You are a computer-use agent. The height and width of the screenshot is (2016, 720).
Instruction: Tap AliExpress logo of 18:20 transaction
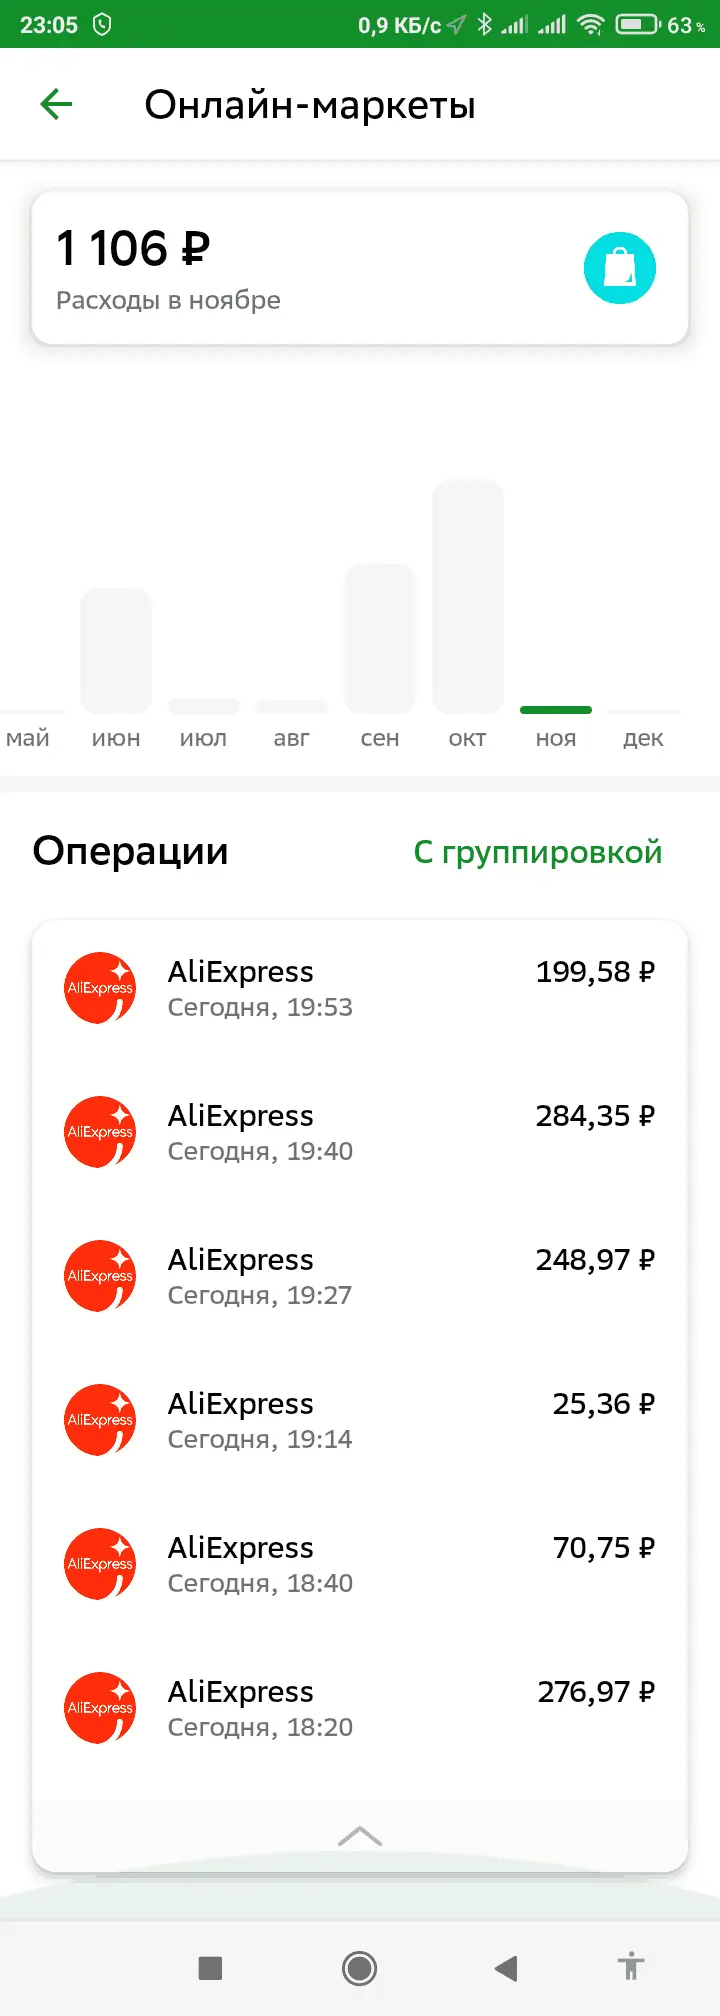pyautogui.click(x=100, y=1708)
